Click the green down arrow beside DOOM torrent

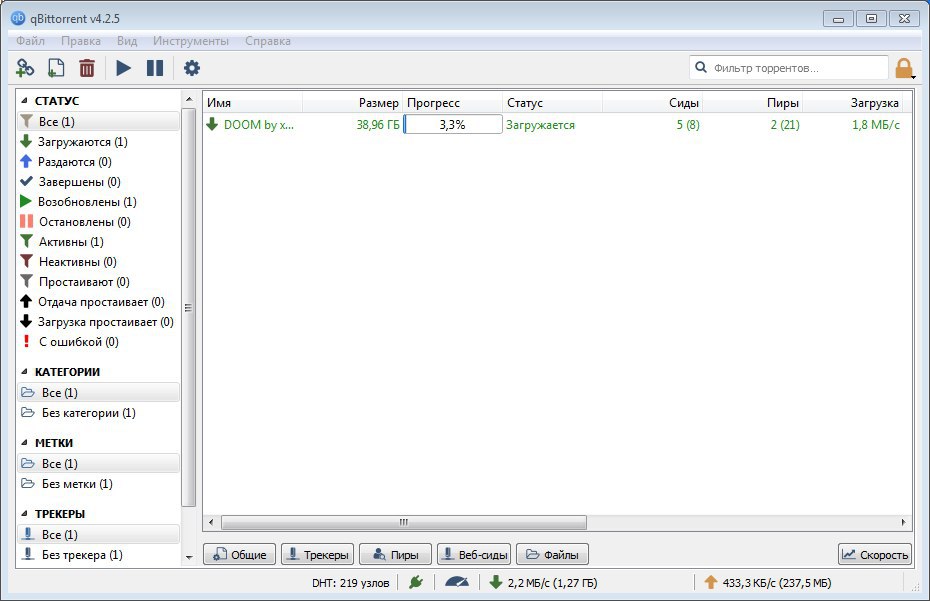pos(212,125)
